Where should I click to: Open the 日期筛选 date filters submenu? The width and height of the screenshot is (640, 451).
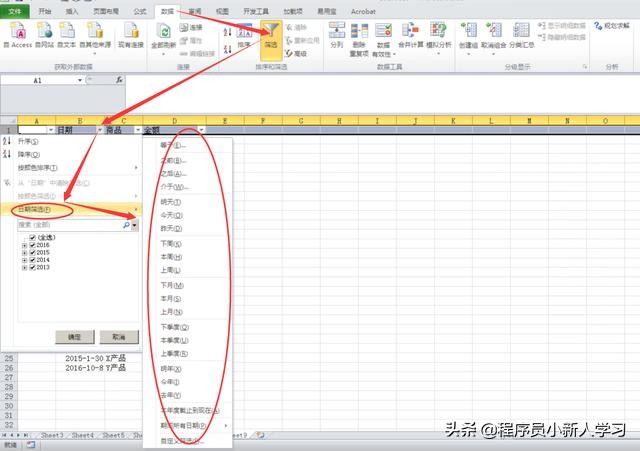pyautogui.click(x=71, y=209)
